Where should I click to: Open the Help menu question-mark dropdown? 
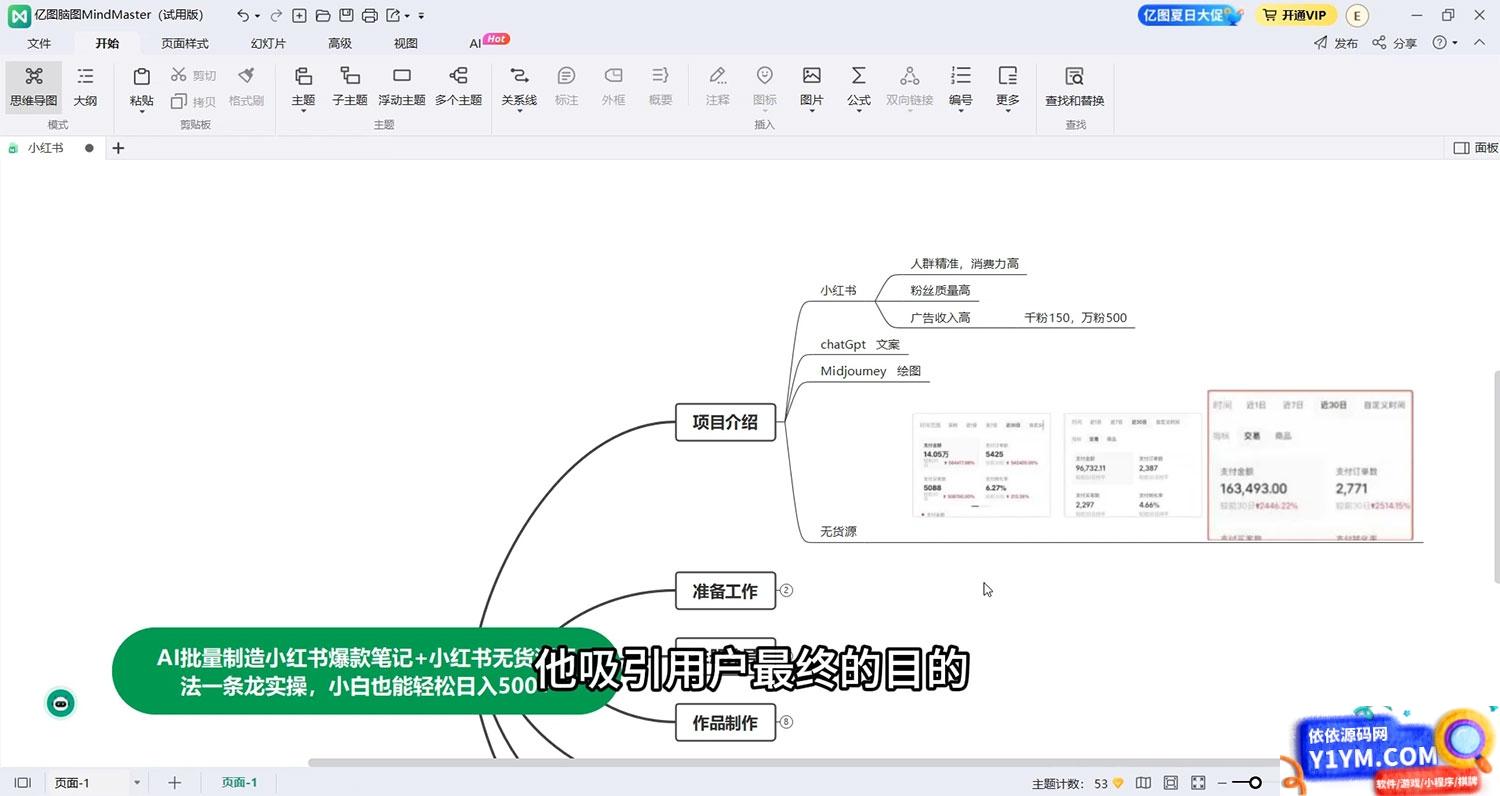(1445, 43)
